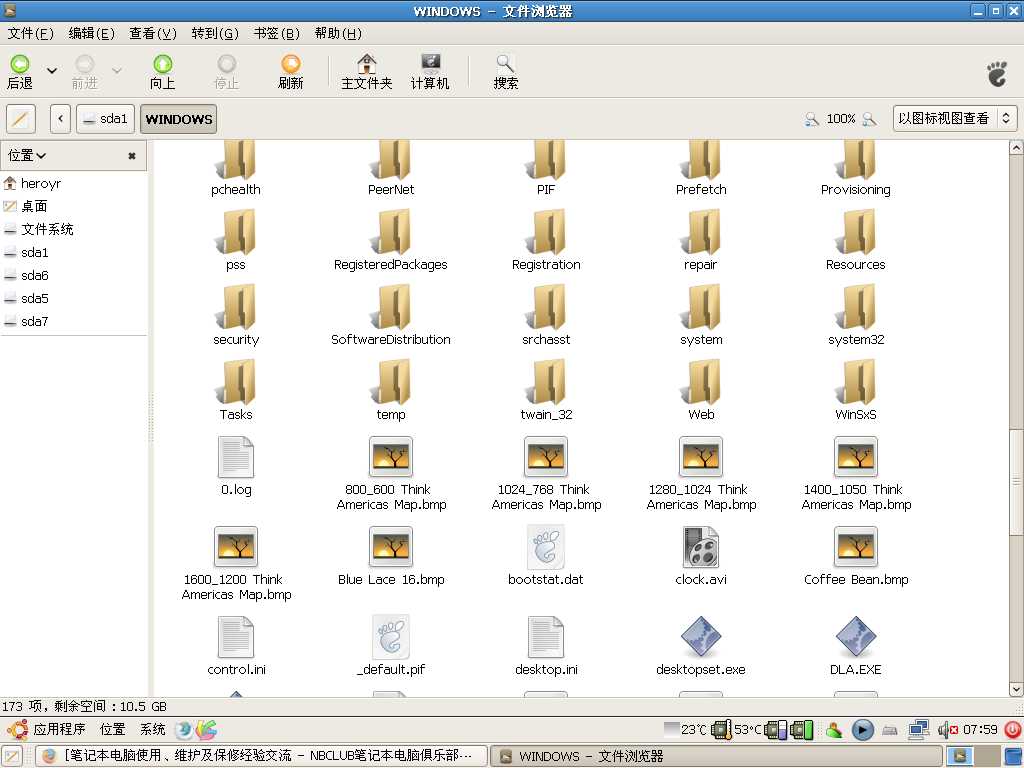Viewport: 1024px width, 768px height.
Task: Open the Edit (编辑) menu
Action: [91, 33]
